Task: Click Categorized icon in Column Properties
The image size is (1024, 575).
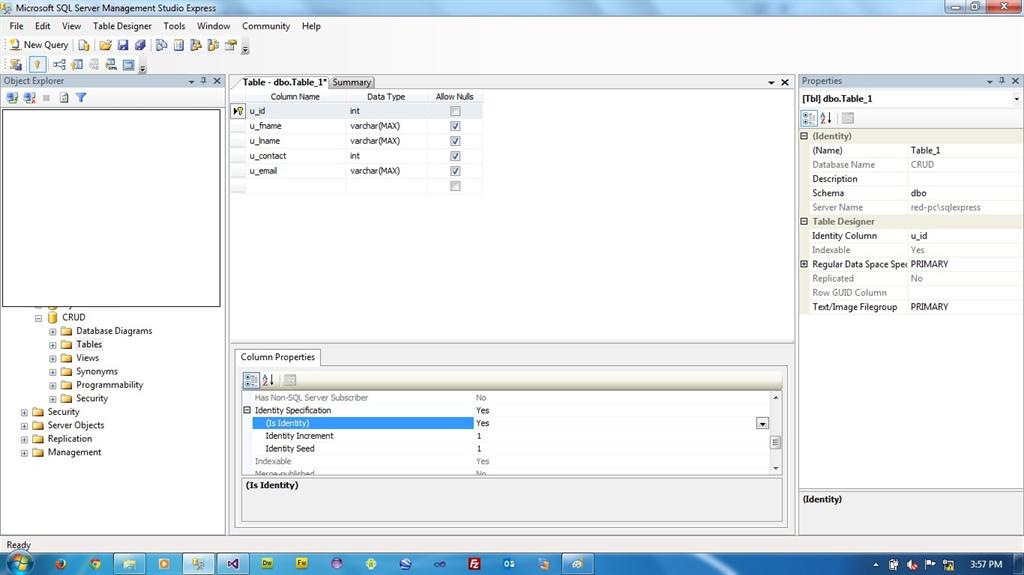Action: pos(251,380)
